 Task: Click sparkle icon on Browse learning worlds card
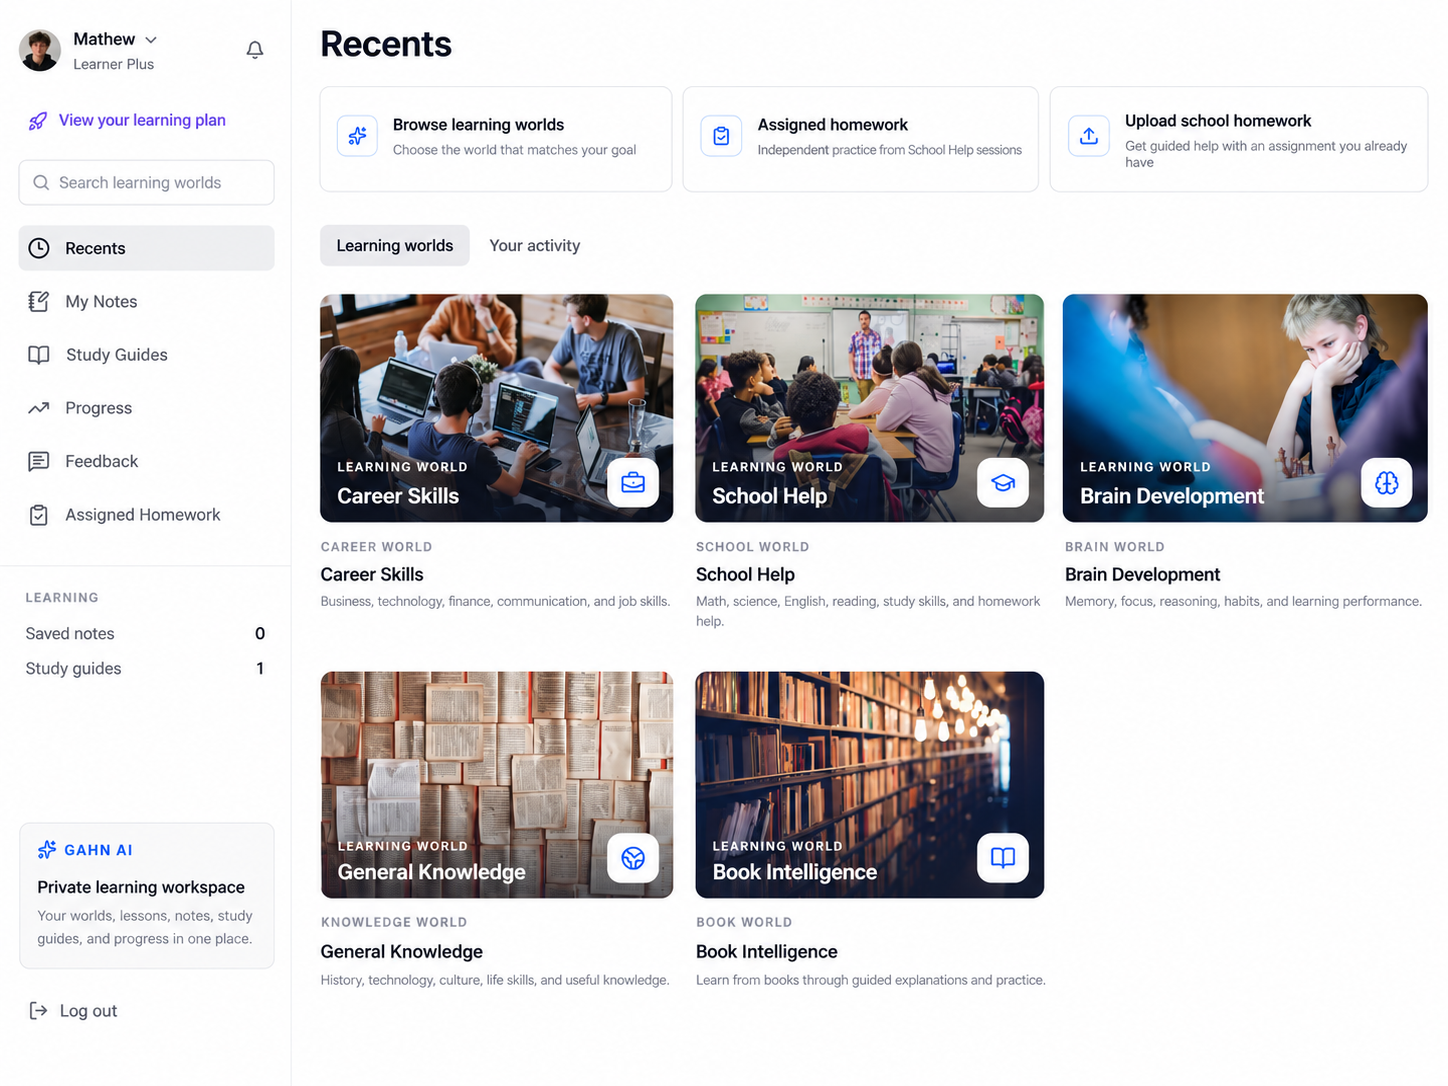[357, 136]
